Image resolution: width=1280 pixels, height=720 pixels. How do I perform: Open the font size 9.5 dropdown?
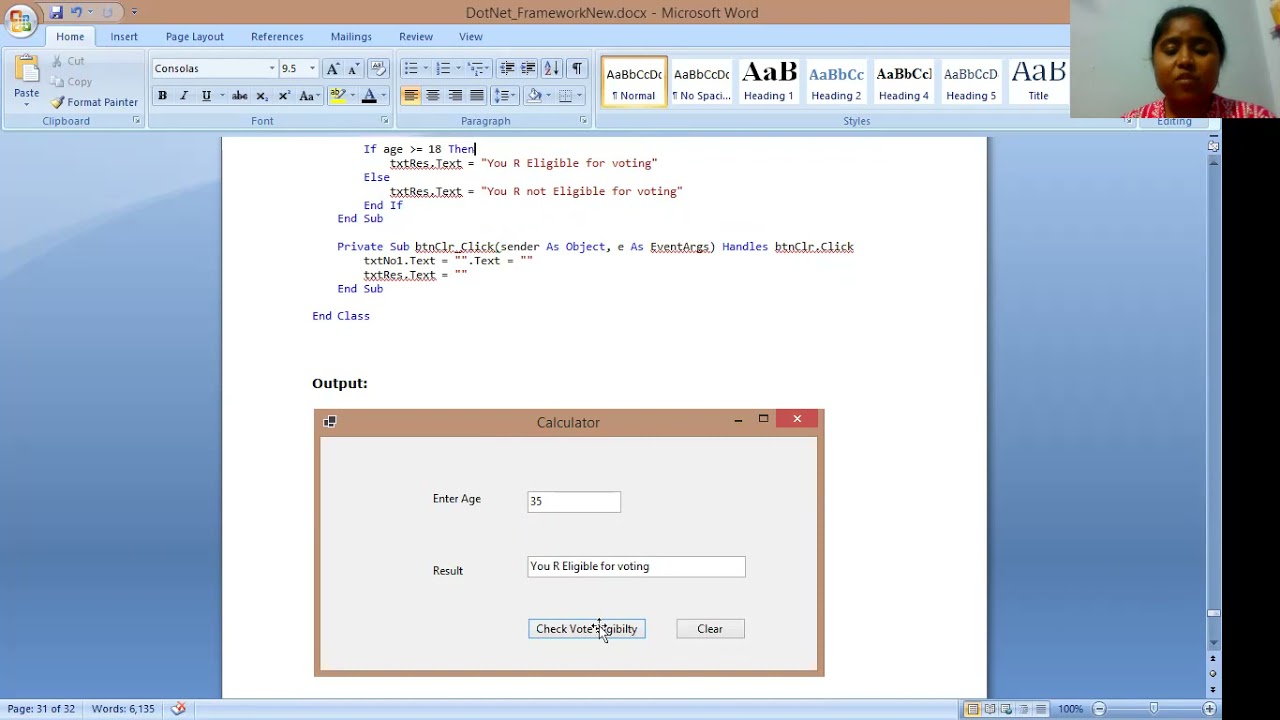pos(311,68)
